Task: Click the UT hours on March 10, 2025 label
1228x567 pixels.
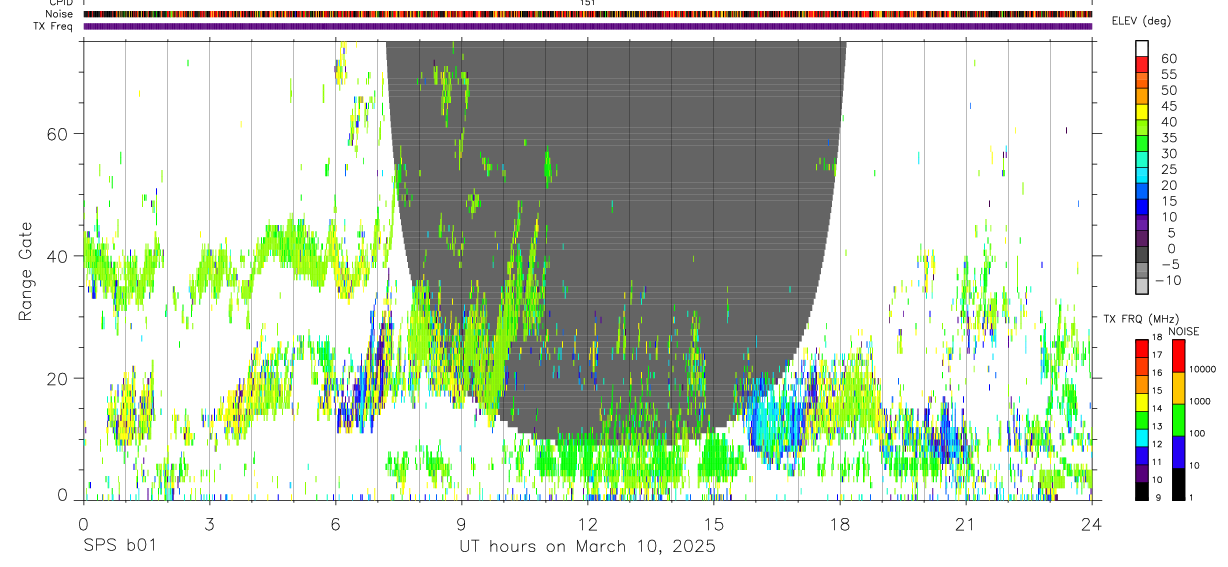Action: pos(587,547)
